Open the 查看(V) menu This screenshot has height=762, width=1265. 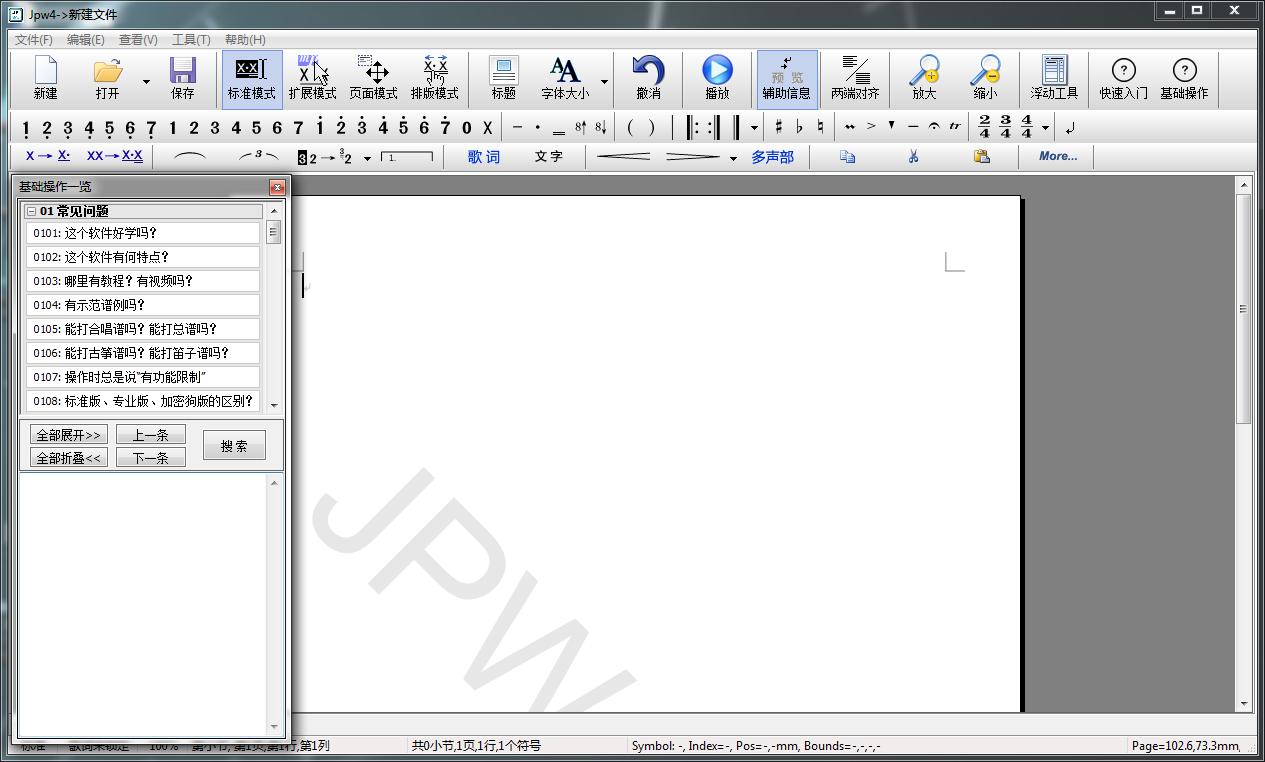pos(138,40)
